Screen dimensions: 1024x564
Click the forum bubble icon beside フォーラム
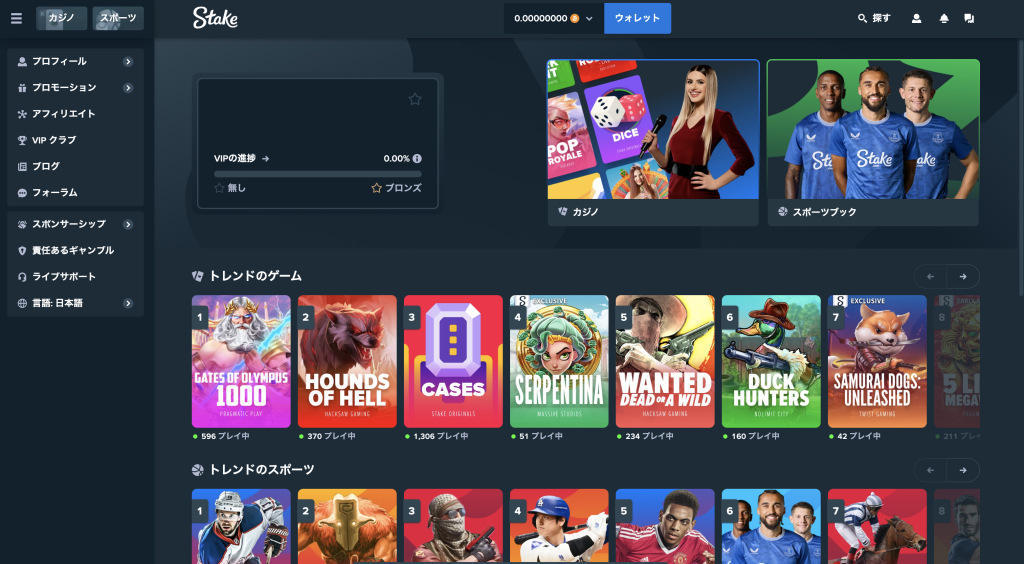coord(22,193)
